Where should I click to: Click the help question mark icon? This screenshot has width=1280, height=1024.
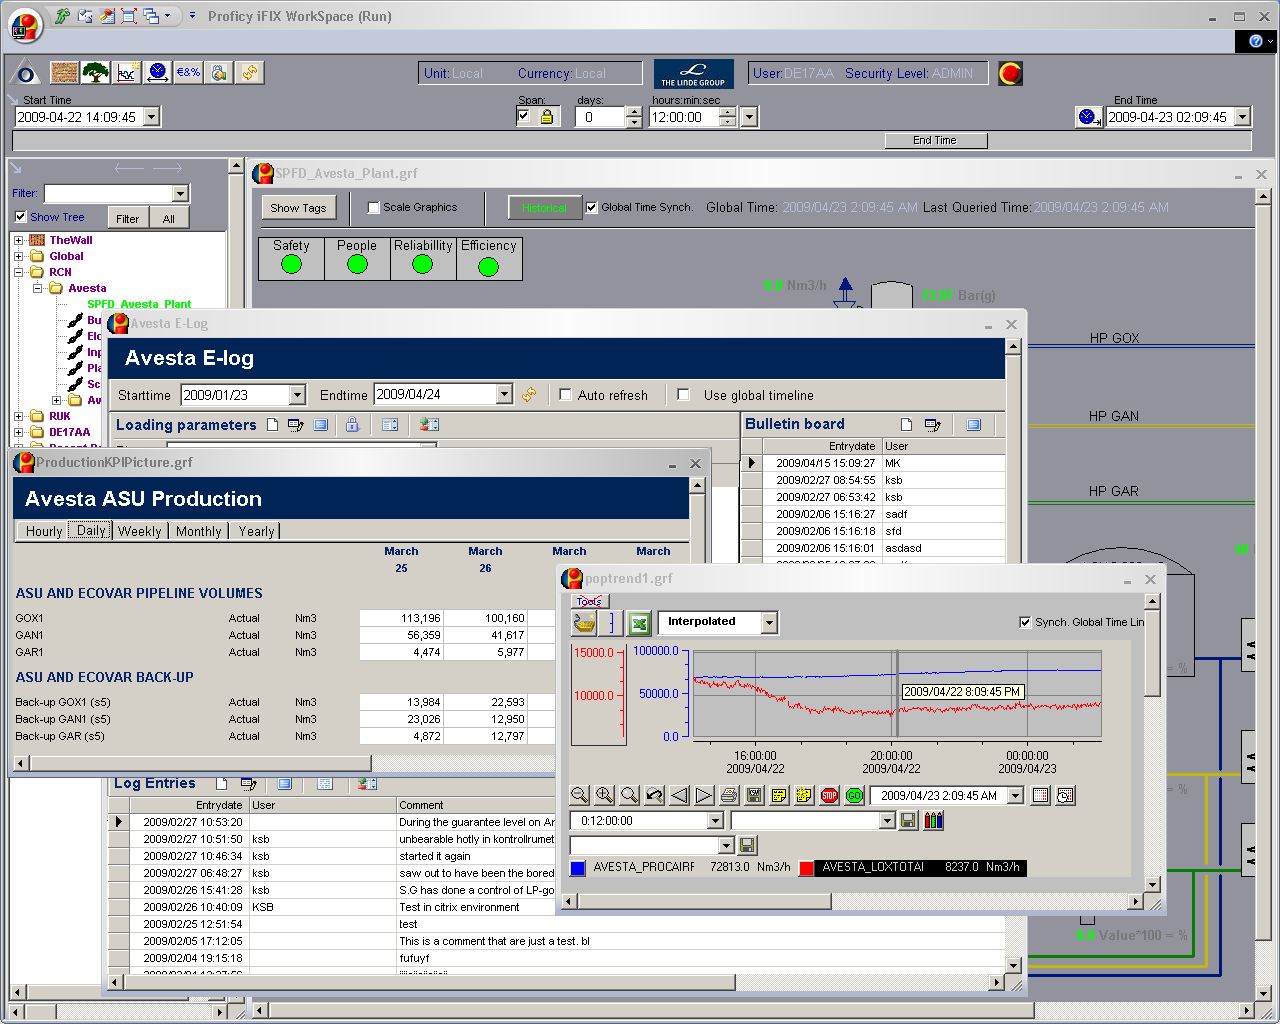1256,41
